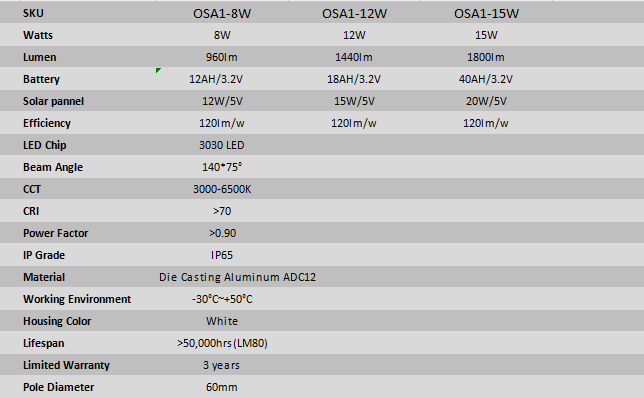This screenshot has height=398, width=644.
Task: Click the OSA1-12W header cell
Action: [354, 14]
